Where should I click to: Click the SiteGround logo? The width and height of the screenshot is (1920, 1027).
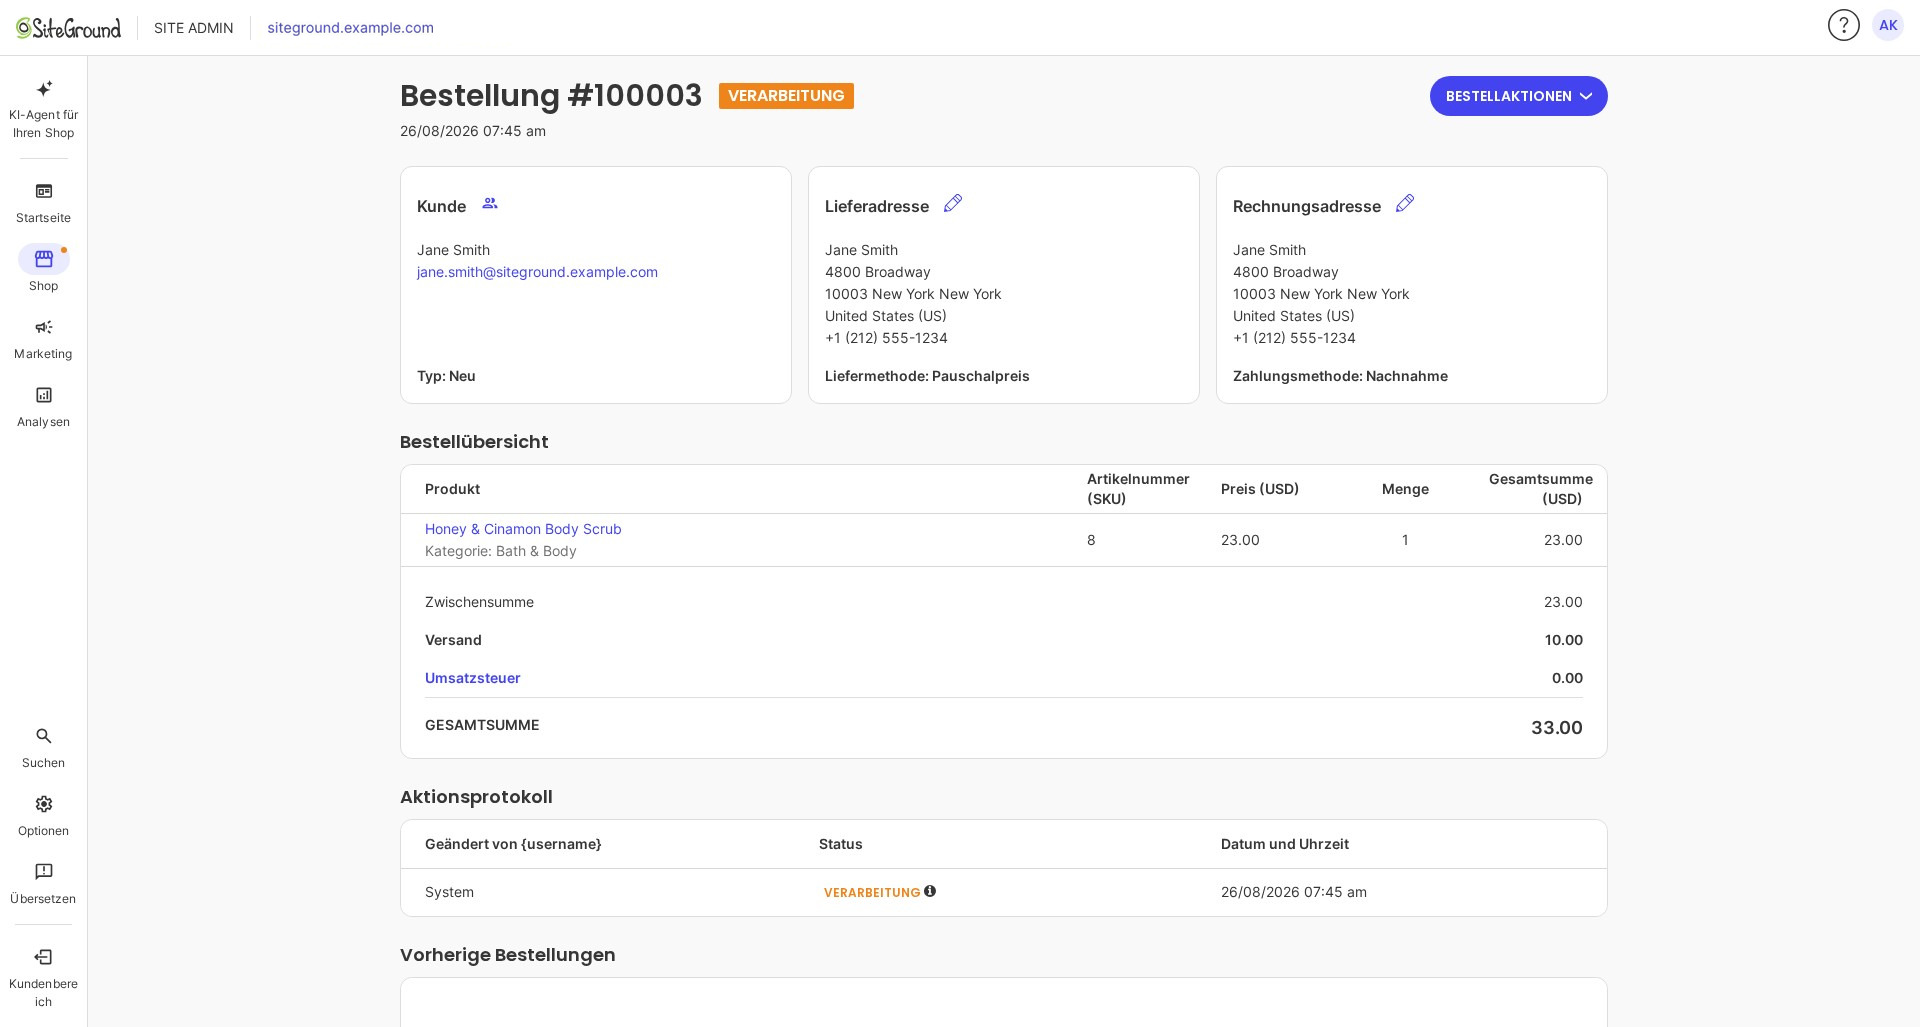68,27
